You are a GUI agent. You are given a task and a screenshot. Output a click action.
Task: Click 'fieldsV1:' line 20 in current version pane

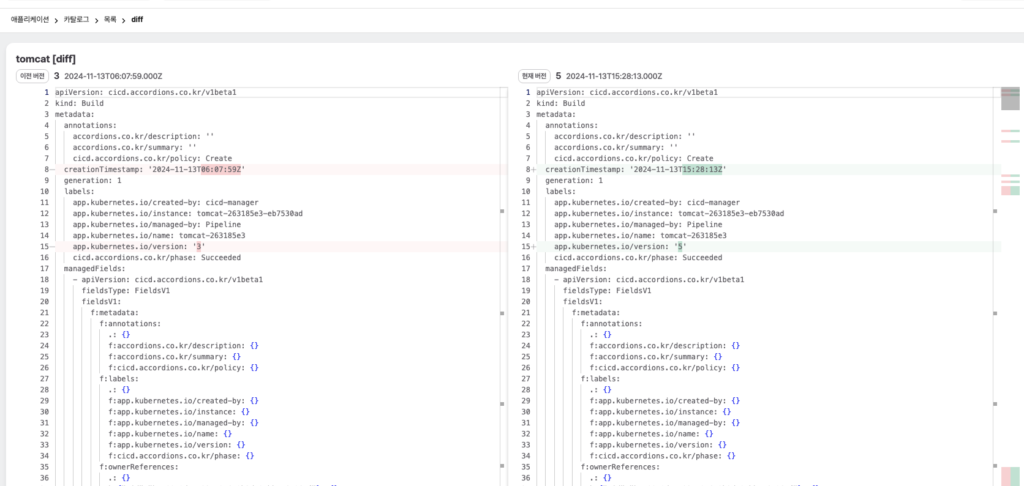(x=583, y=302)
